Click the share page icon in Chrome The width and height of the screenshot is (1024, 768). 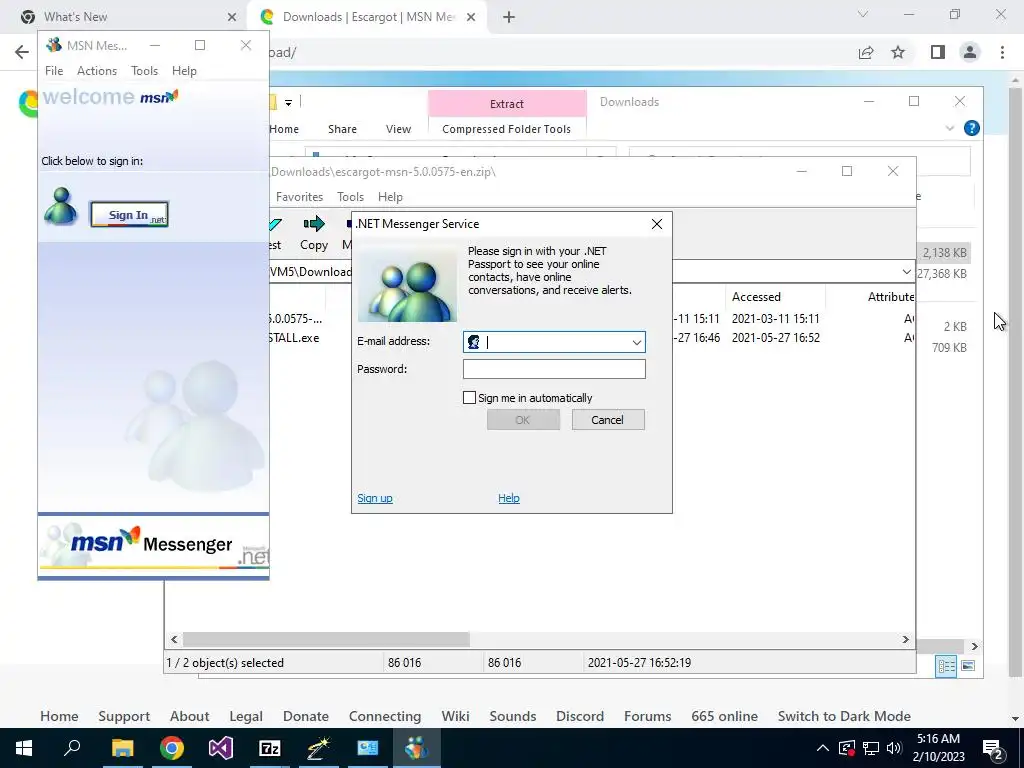click(866, 52)
